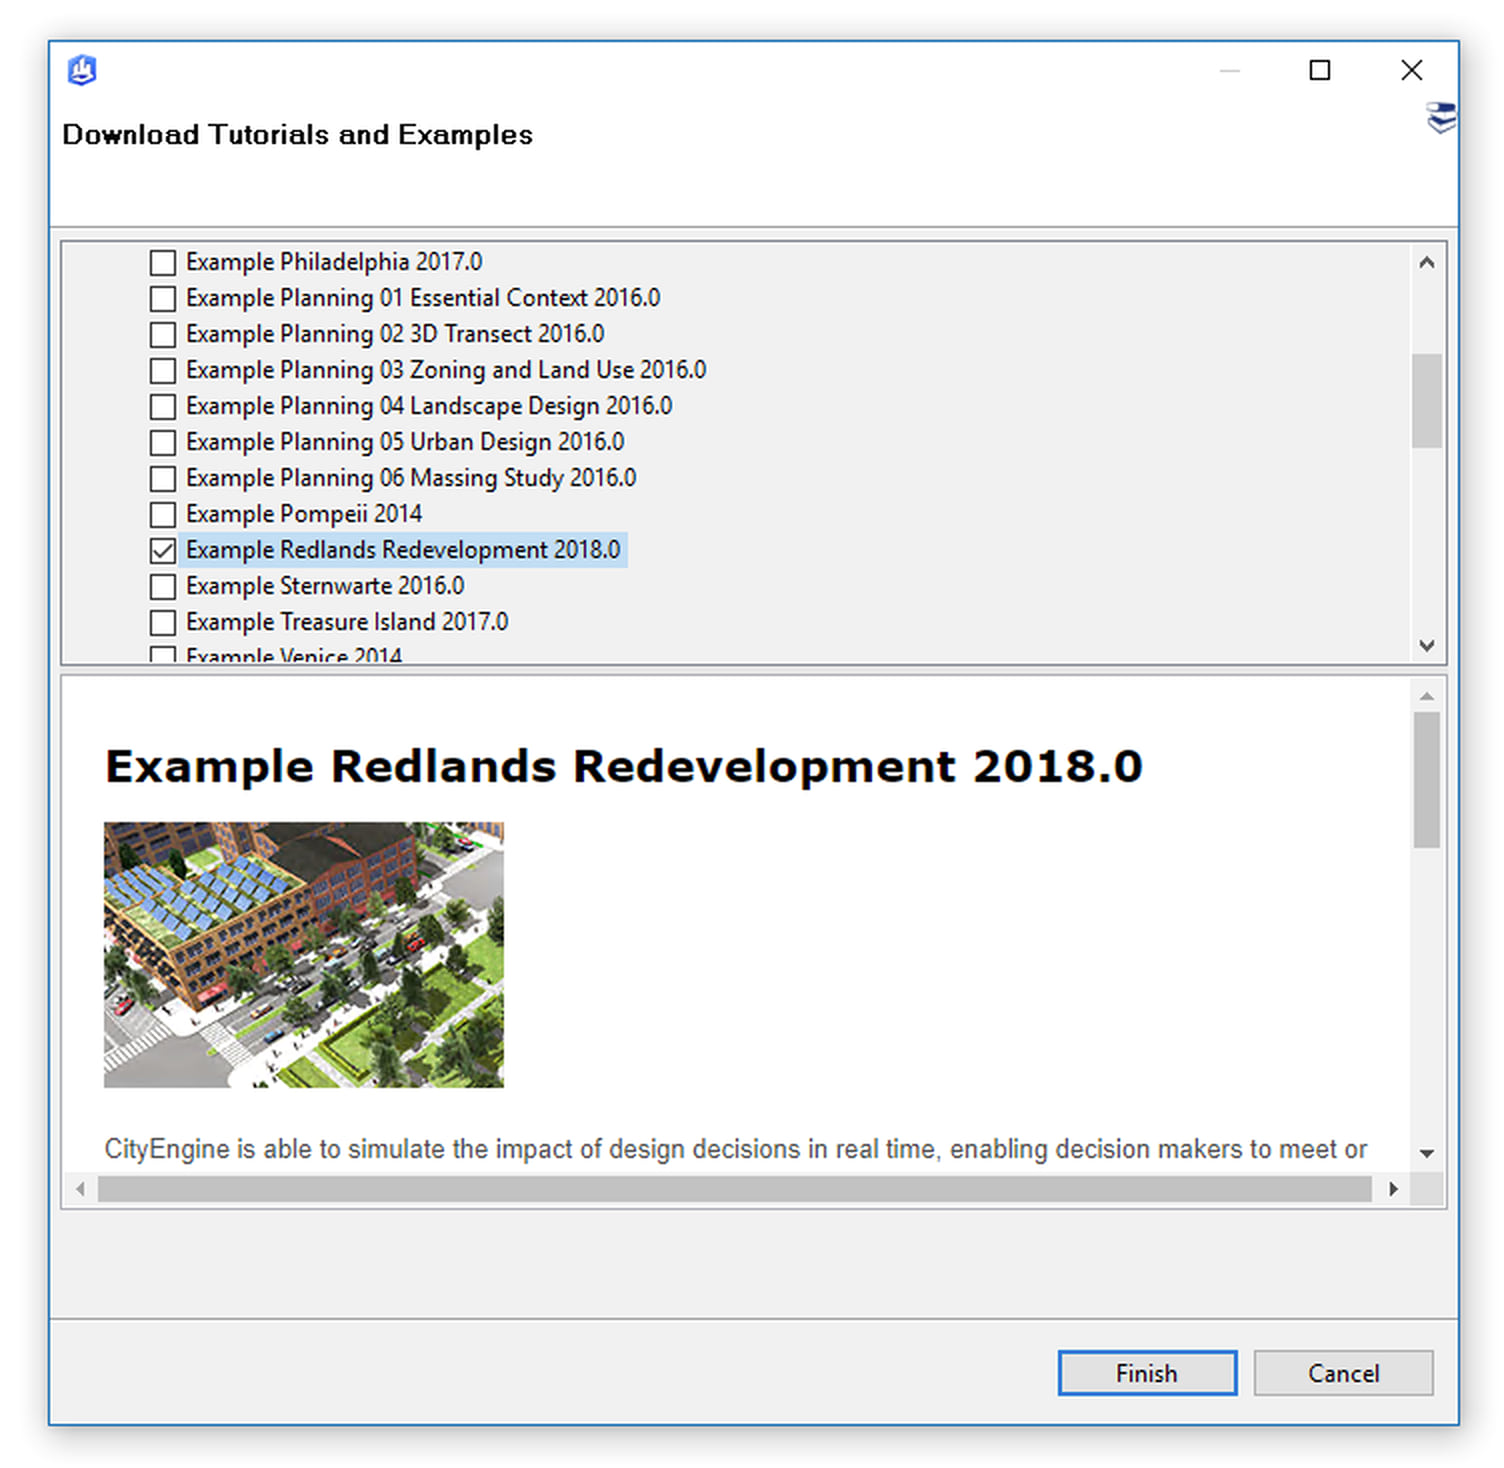The width and height of the screenshot is (1504, 1468).
Task: Select the "Example Pompeii 2014" list entry
Action: tap(304, 514)
